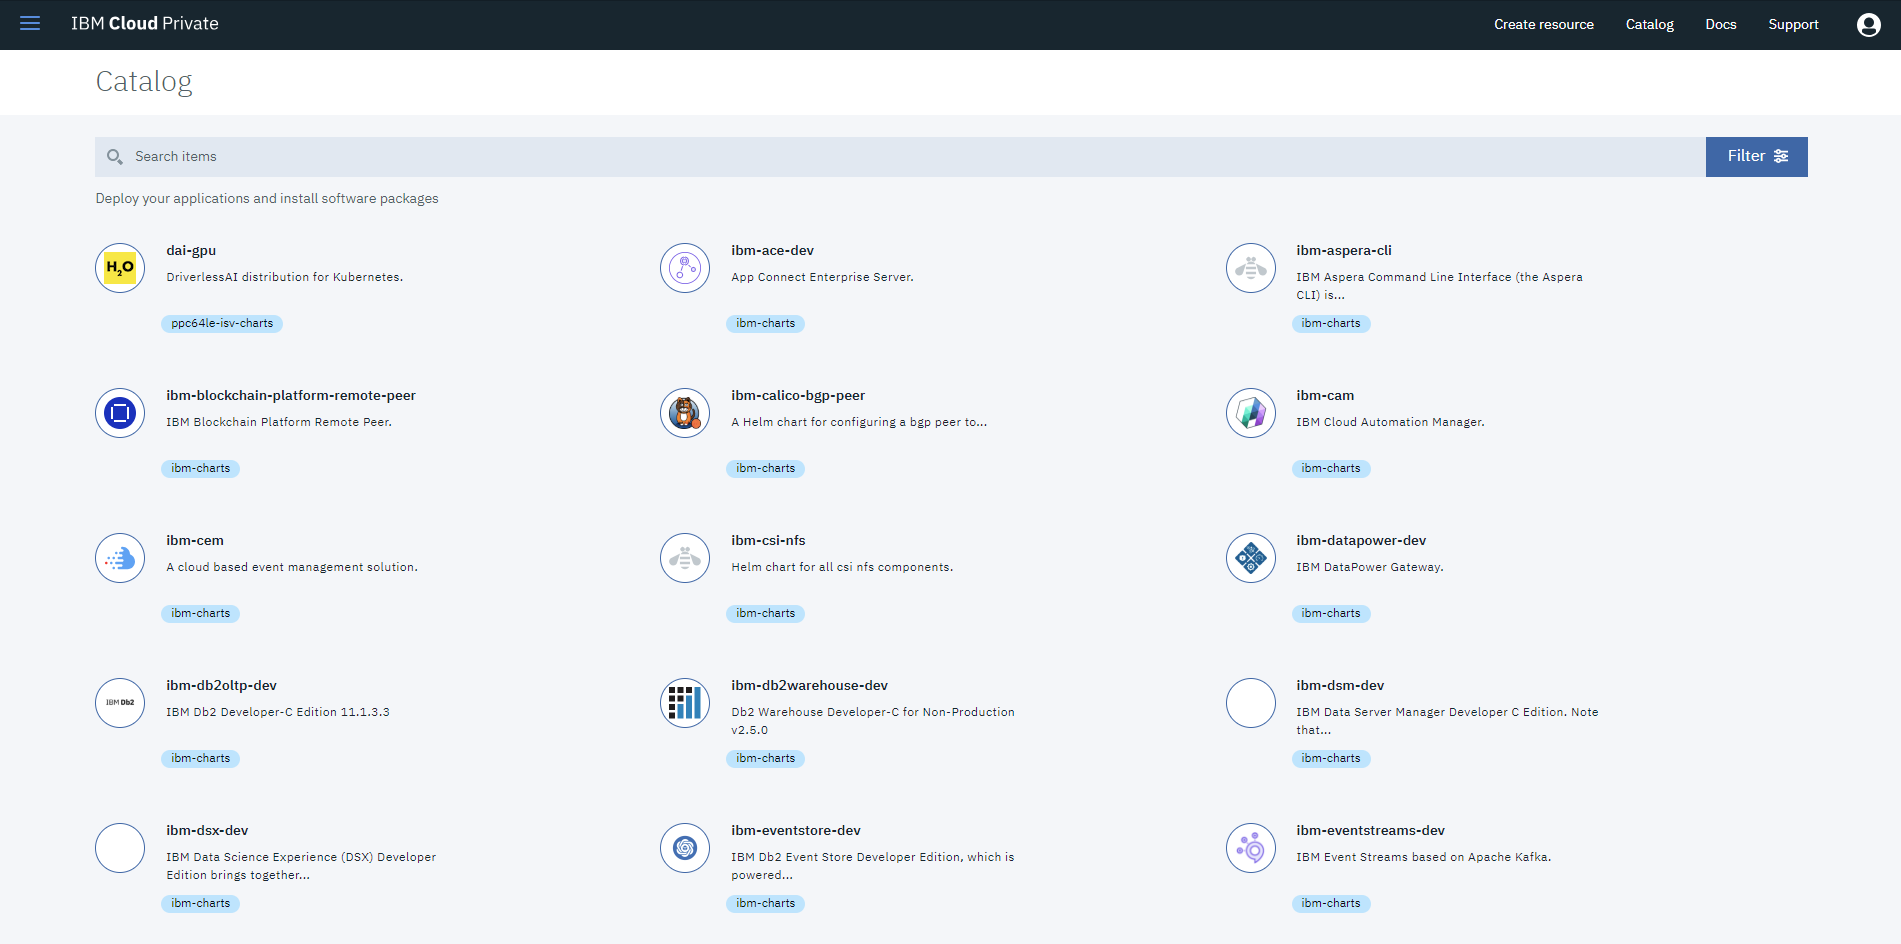Open the ibm-db2warehouse-dev chart title
The height and width of the screenshot is (944, 1901).
click(x=809, y=686)
